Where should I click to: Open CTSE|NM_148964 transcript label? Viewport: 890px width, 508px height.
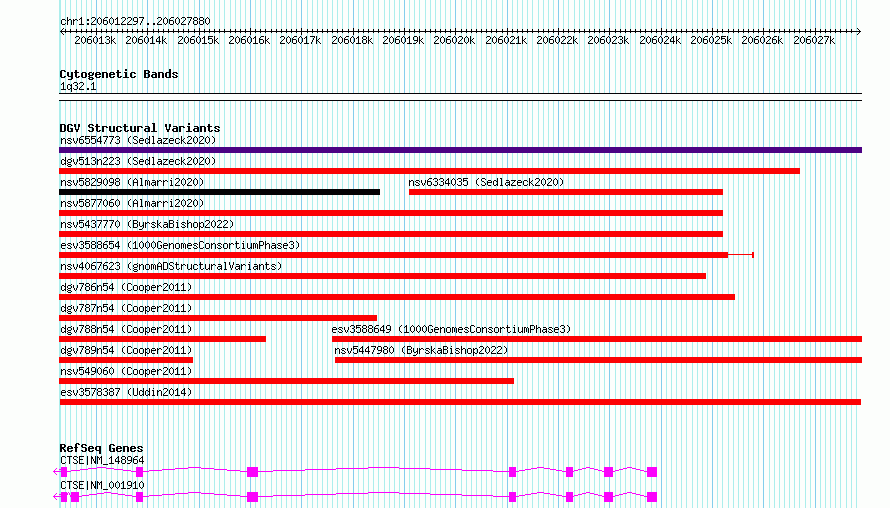click(102, 460)
